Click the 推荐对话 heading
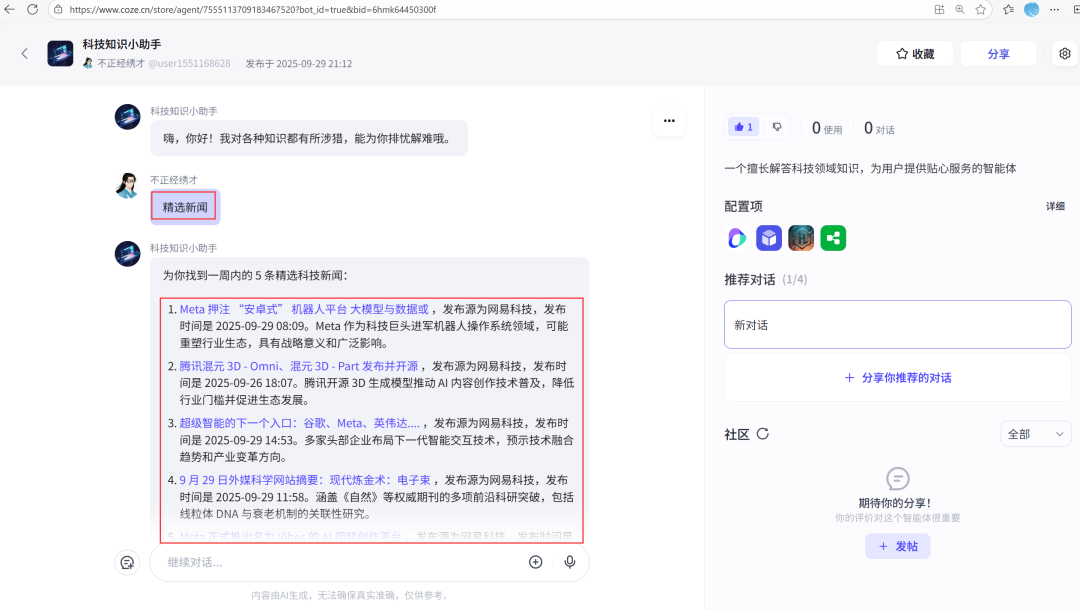1080x610 pixels. tap(749, 280)
